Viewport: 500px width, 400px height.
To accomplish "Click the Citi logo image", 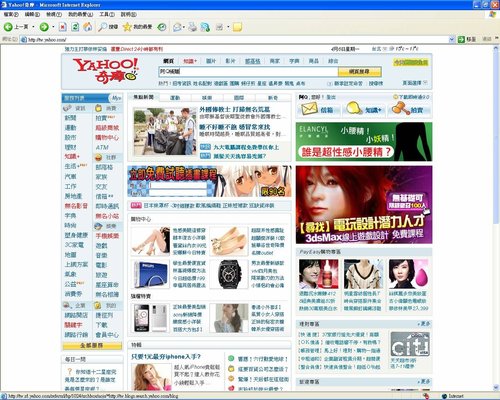I will [410, 344].
